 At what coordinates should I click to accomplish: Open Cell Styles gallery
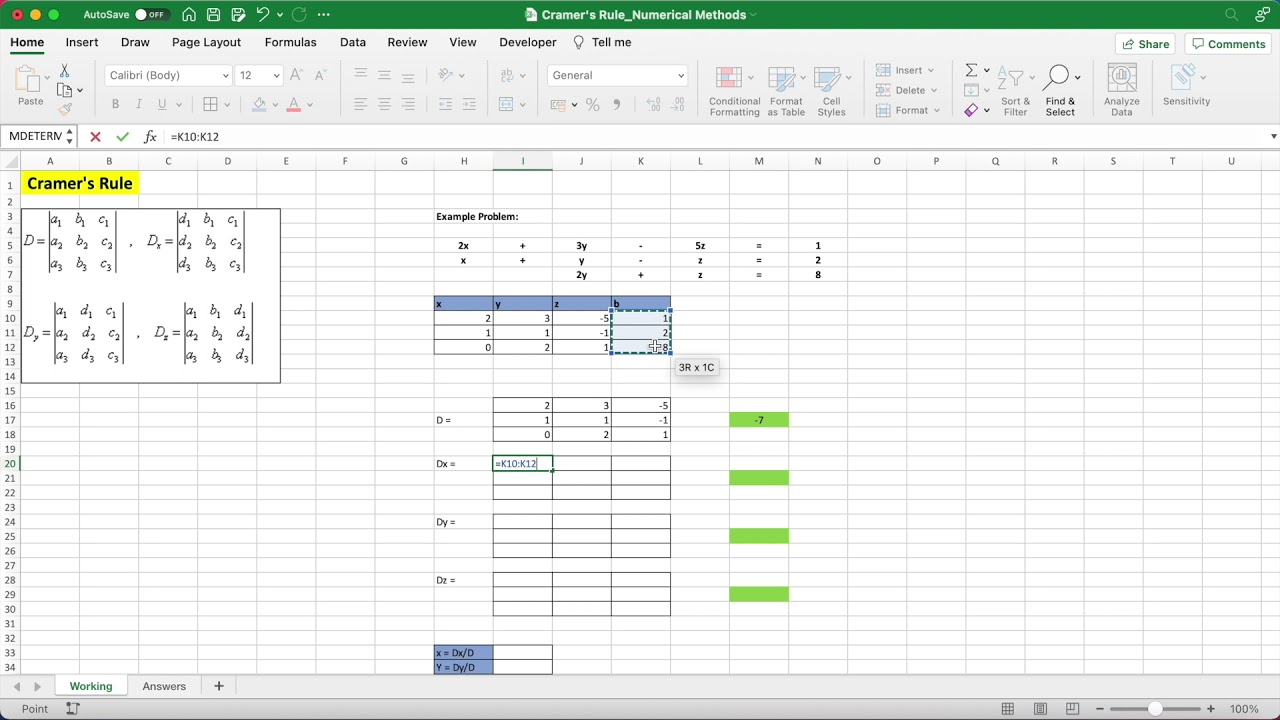click(x=831, y=91)
